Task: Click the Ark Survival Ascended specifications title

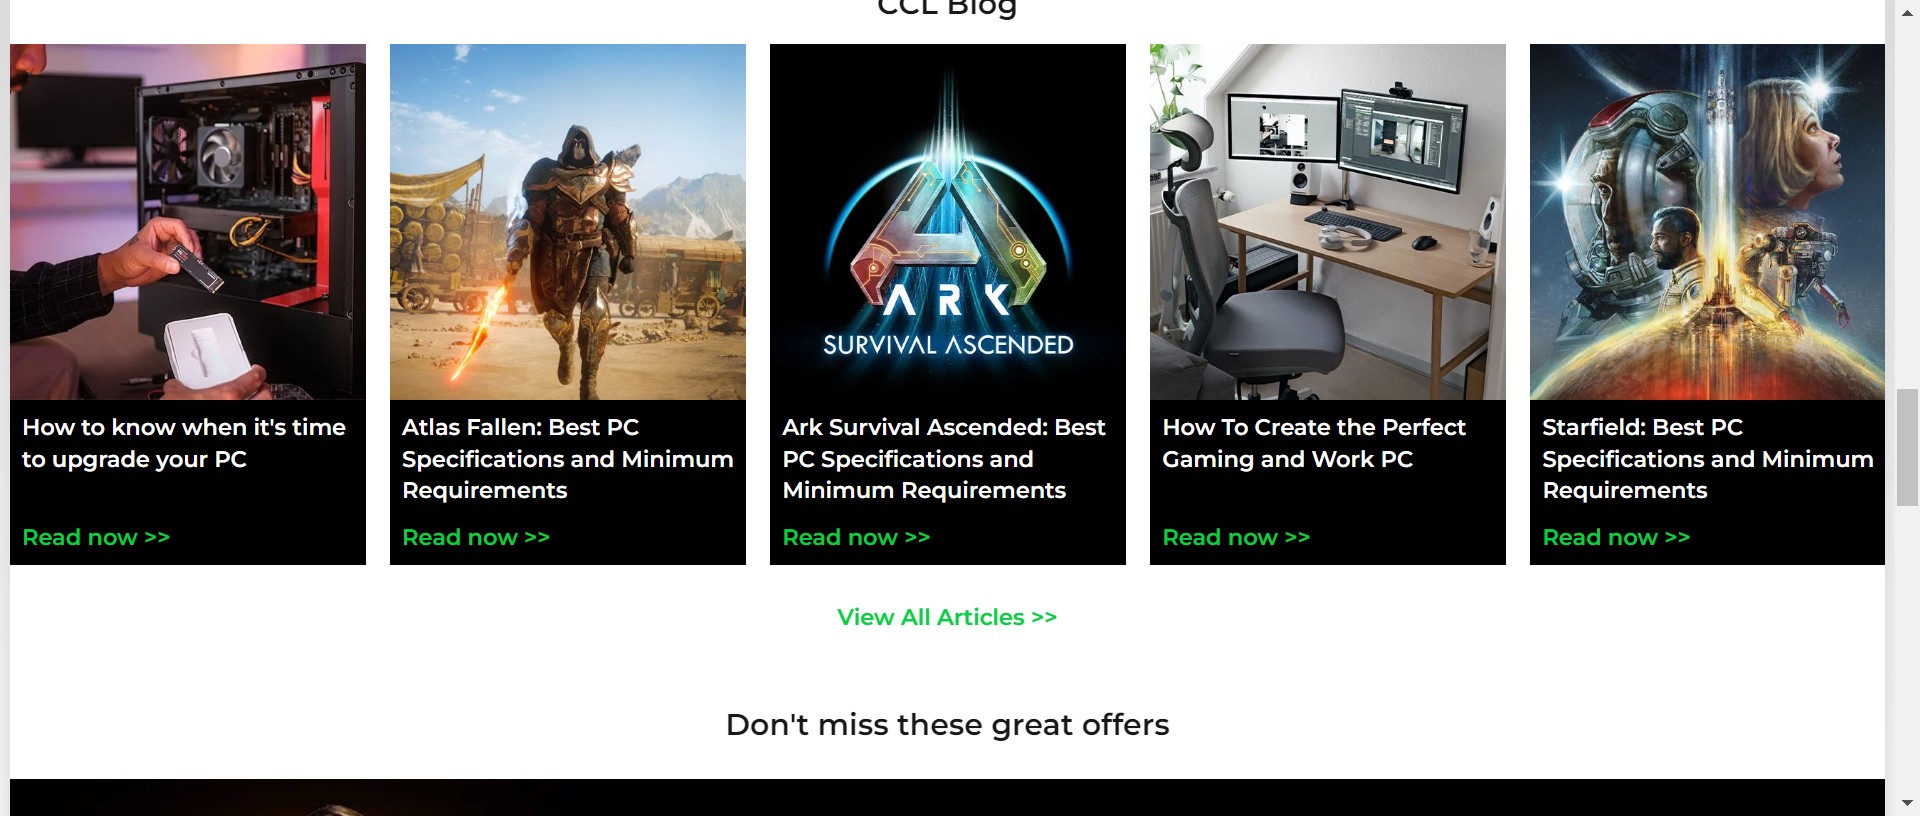Action: click(x=944, y=458)
